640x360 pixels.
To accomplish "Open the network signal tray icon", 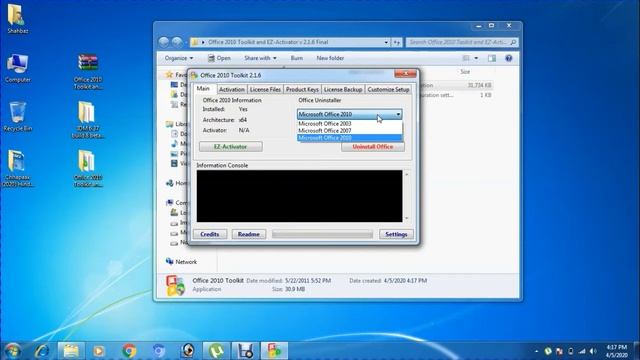I will [582, 351].
